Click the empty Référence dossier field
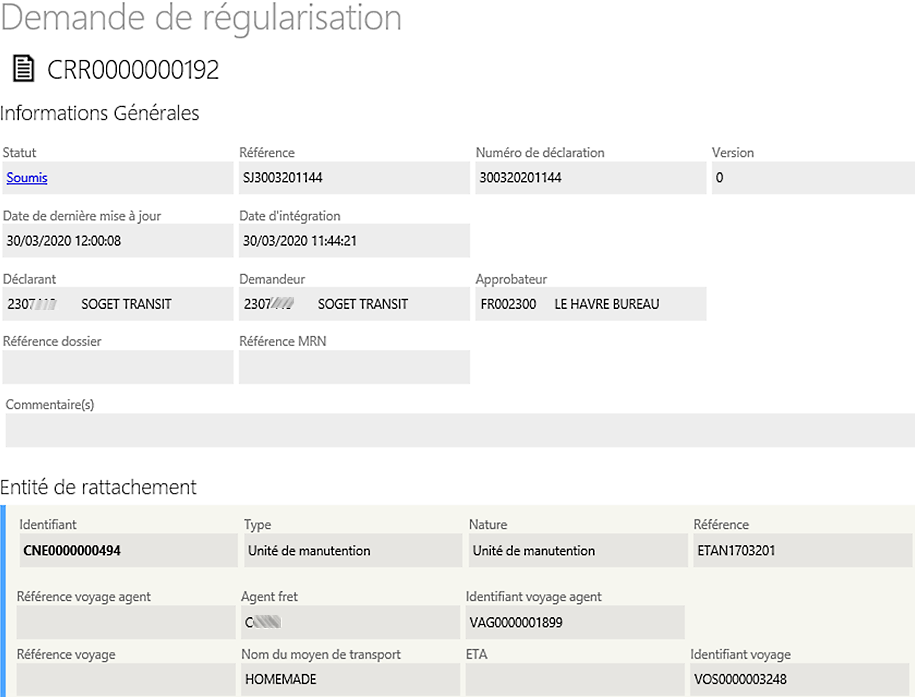This screenshot has height=698, width=916. 115,366
